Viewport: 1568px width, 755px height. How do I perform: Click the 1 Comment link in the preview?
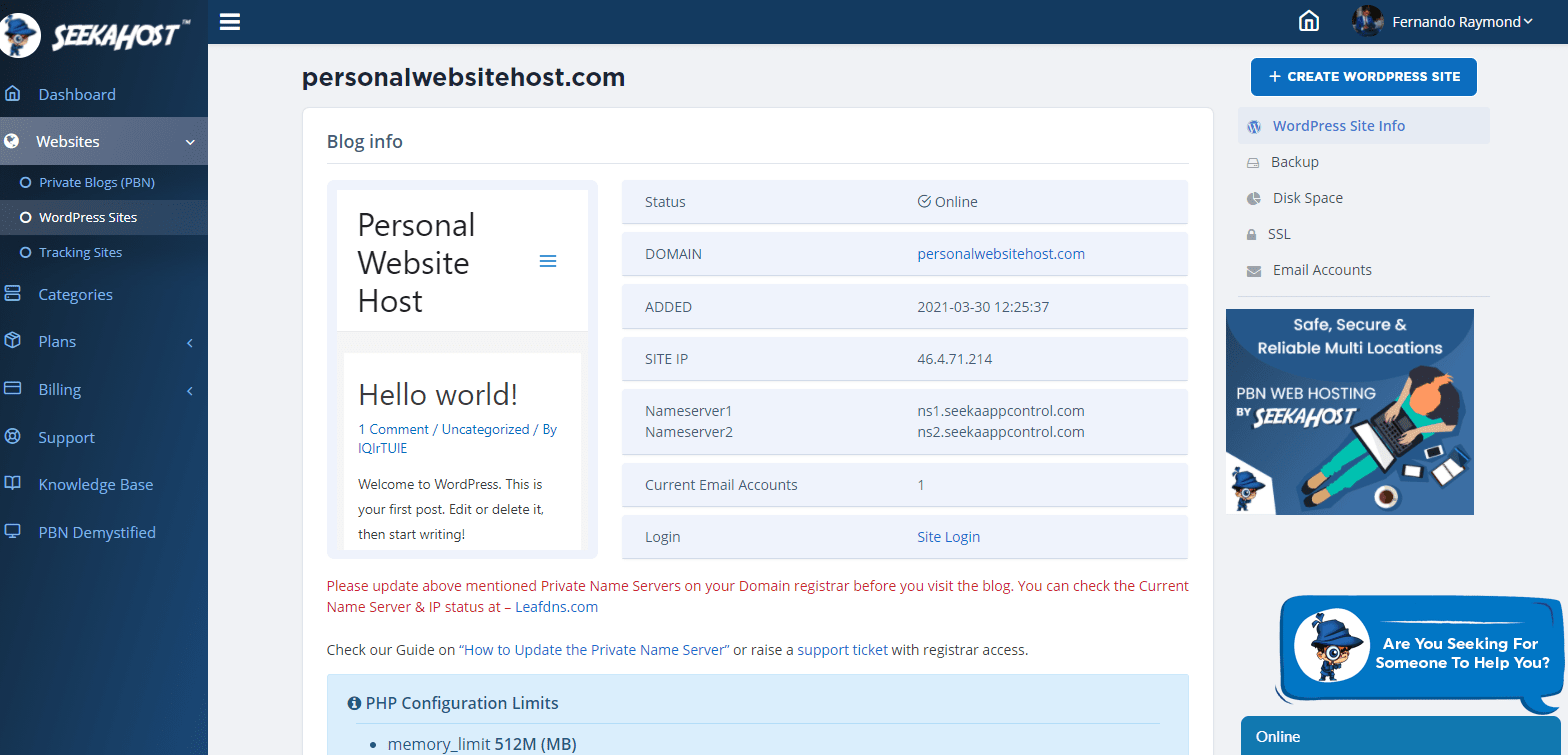(x=393, y=429)
